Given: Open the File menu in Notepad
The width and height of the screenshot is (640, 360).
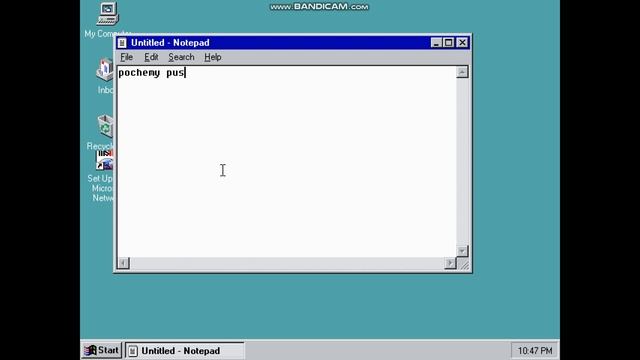Looking at the screenshot, I should (126, 57).
